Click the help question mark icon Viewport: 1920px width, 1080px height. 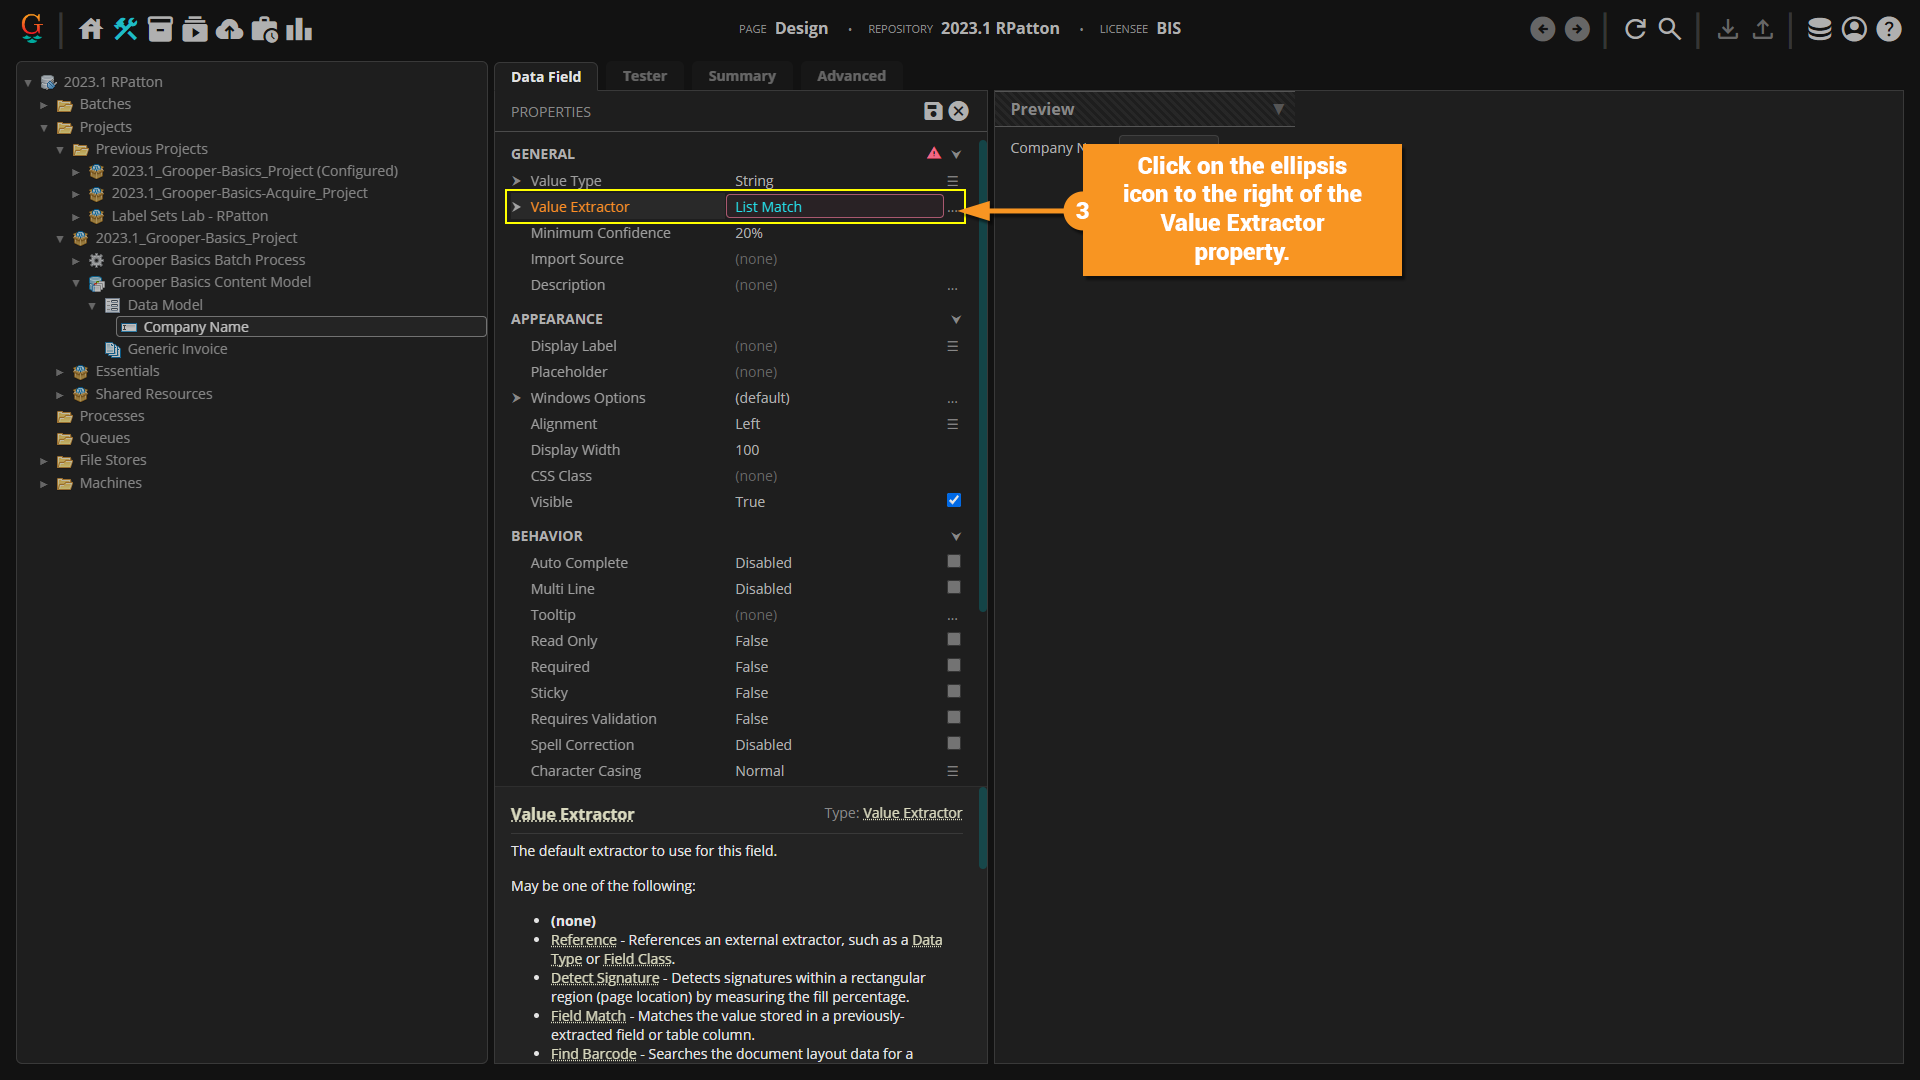pos(1888,29)
